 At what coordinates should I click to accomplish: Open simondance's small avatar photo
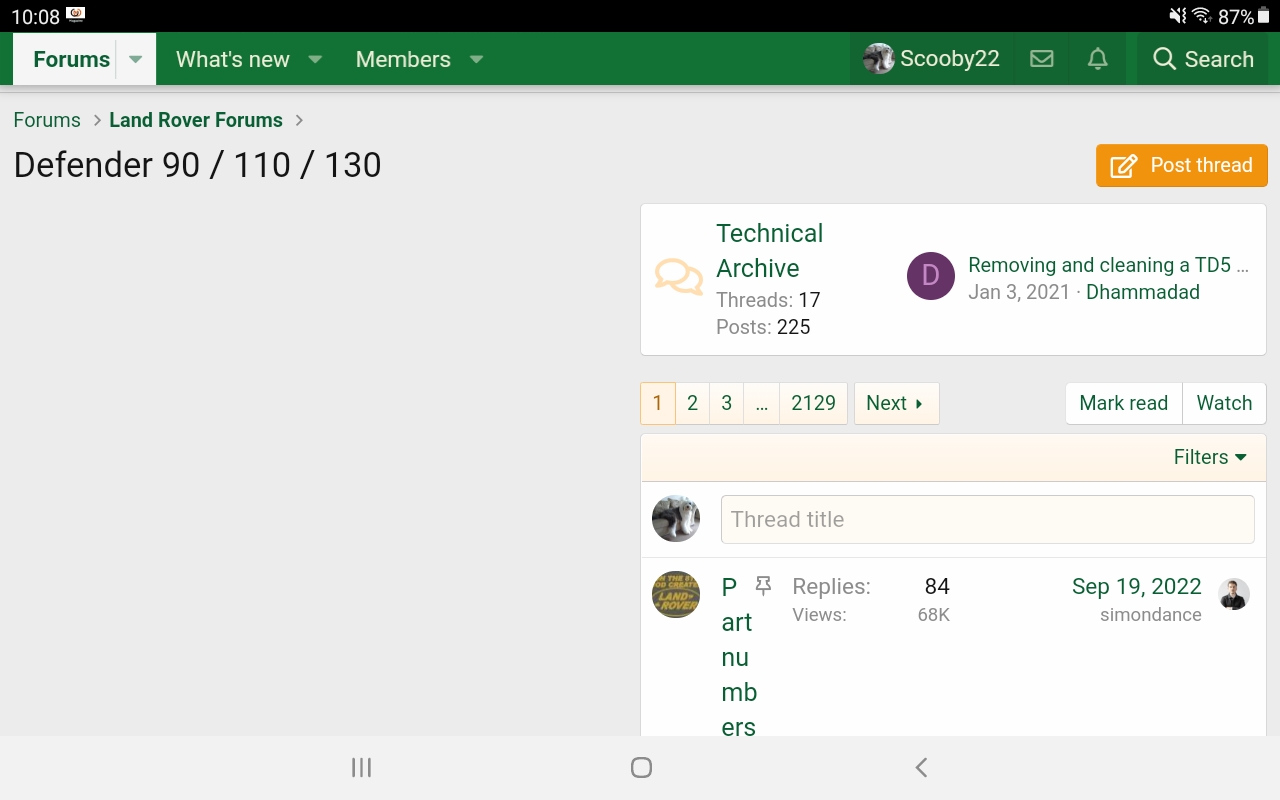pos(1235,594)
